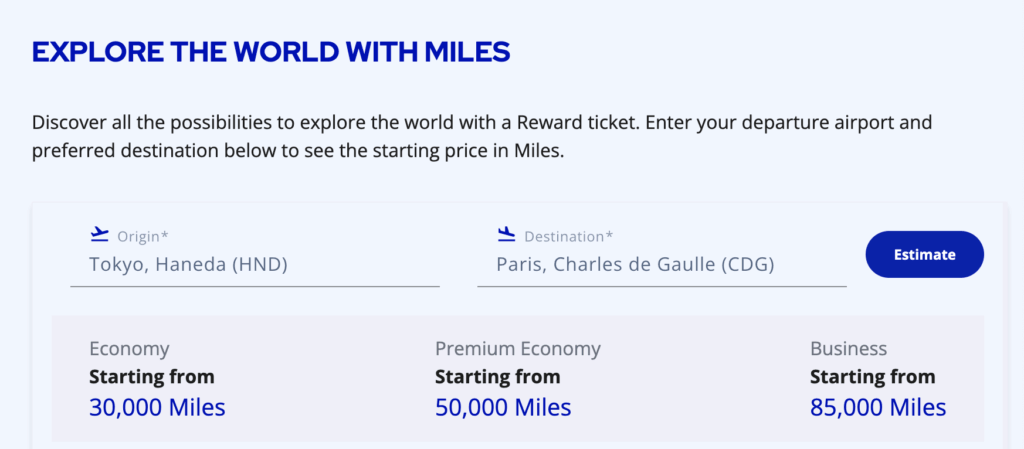Click the Reward ticket description paragraph
Image resolution: width=1024 pixels, height=449 pixels.
482,139
